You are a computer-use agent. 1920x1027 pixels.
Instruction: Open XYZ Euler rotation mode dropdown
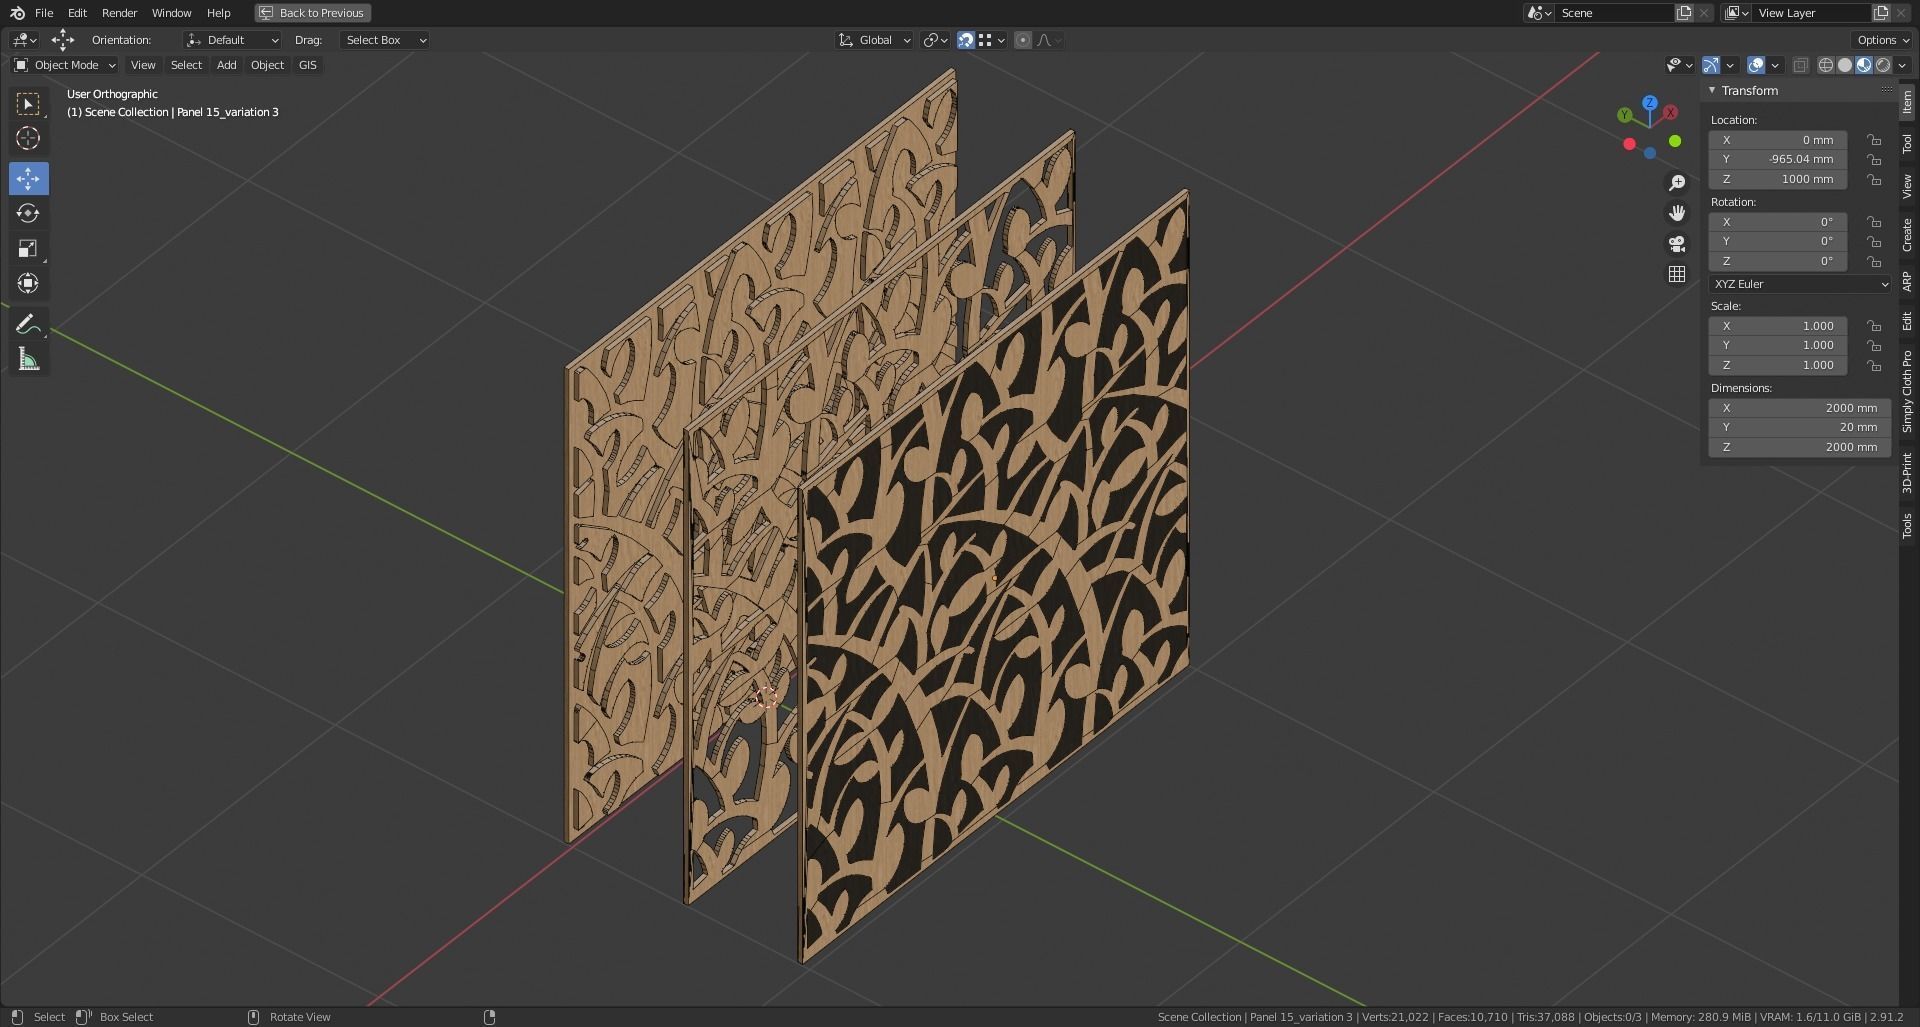click(1800, 284)
